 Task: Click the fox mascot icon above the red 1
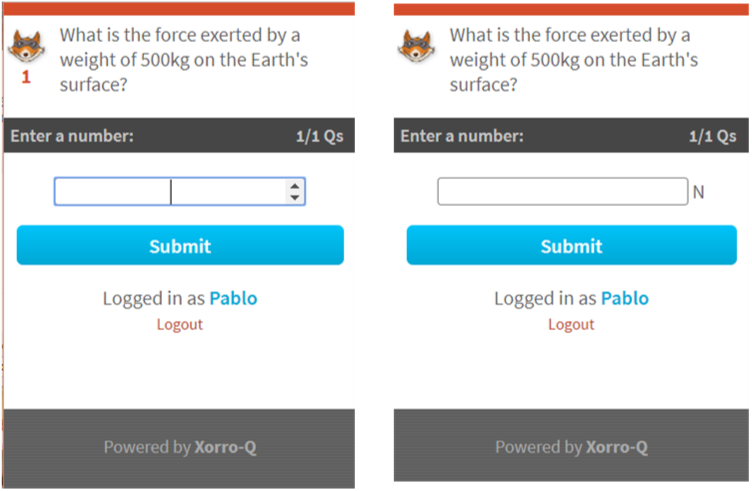[26, 47]
